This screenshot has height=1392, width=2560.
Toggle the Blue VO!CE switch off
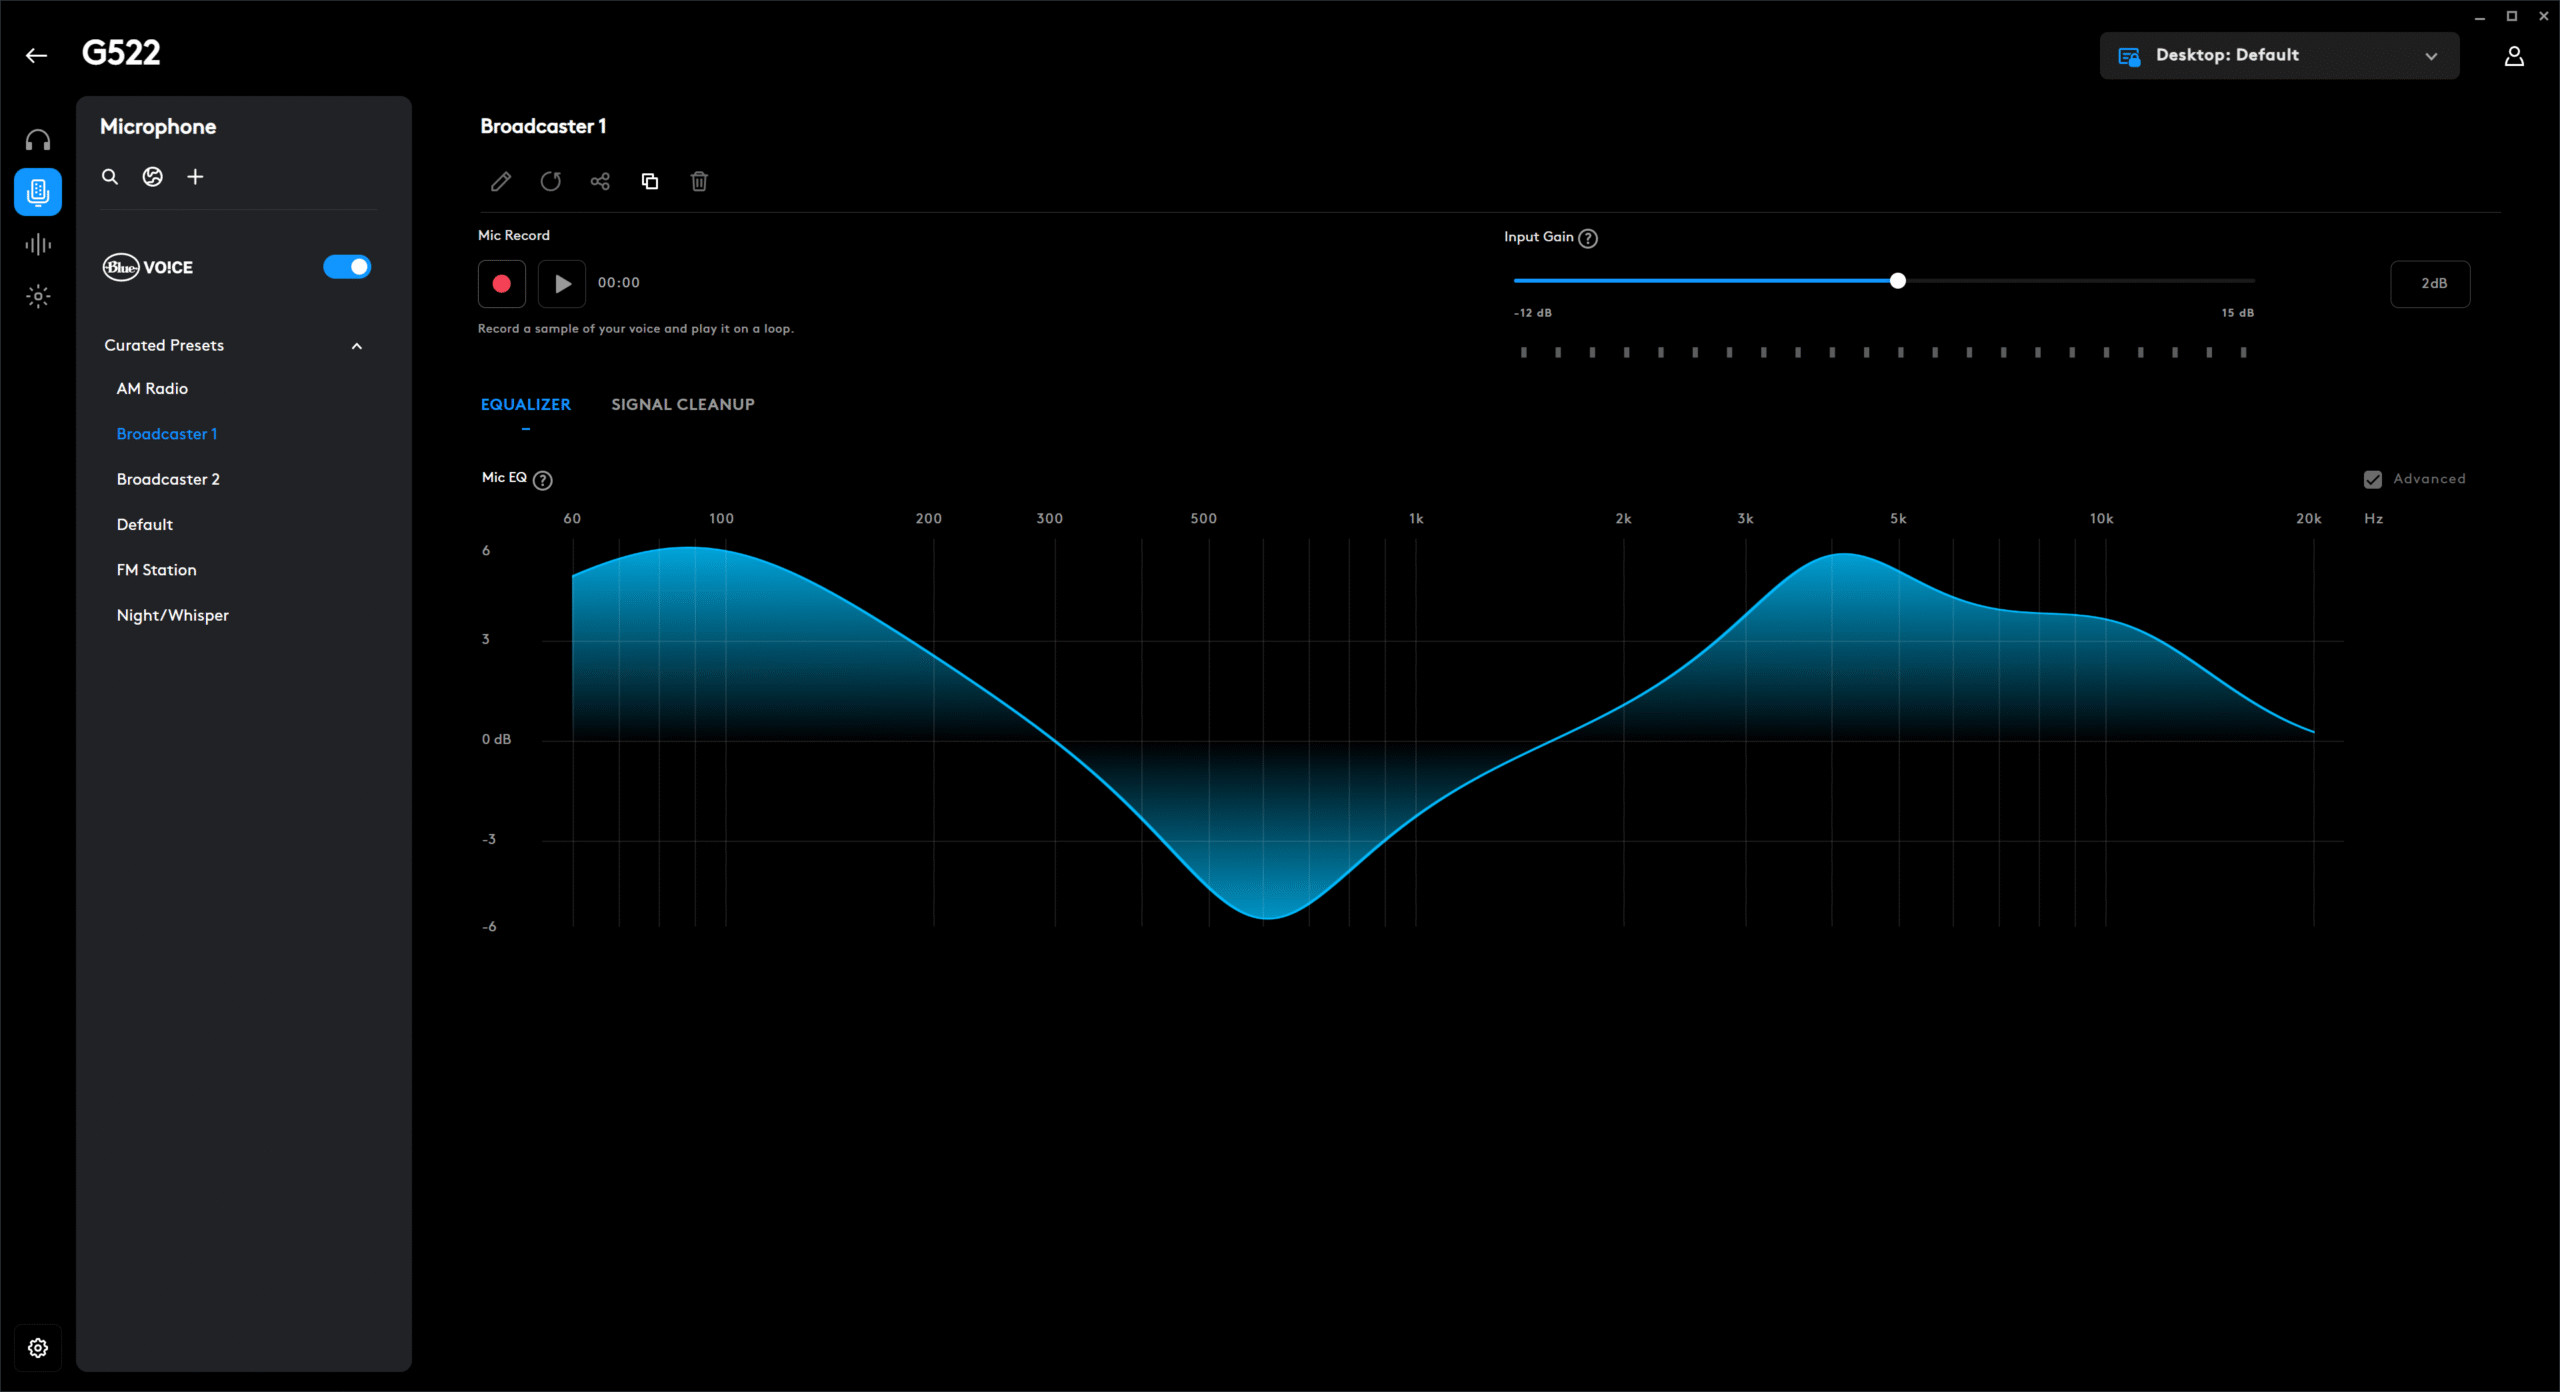pos(347,267)
